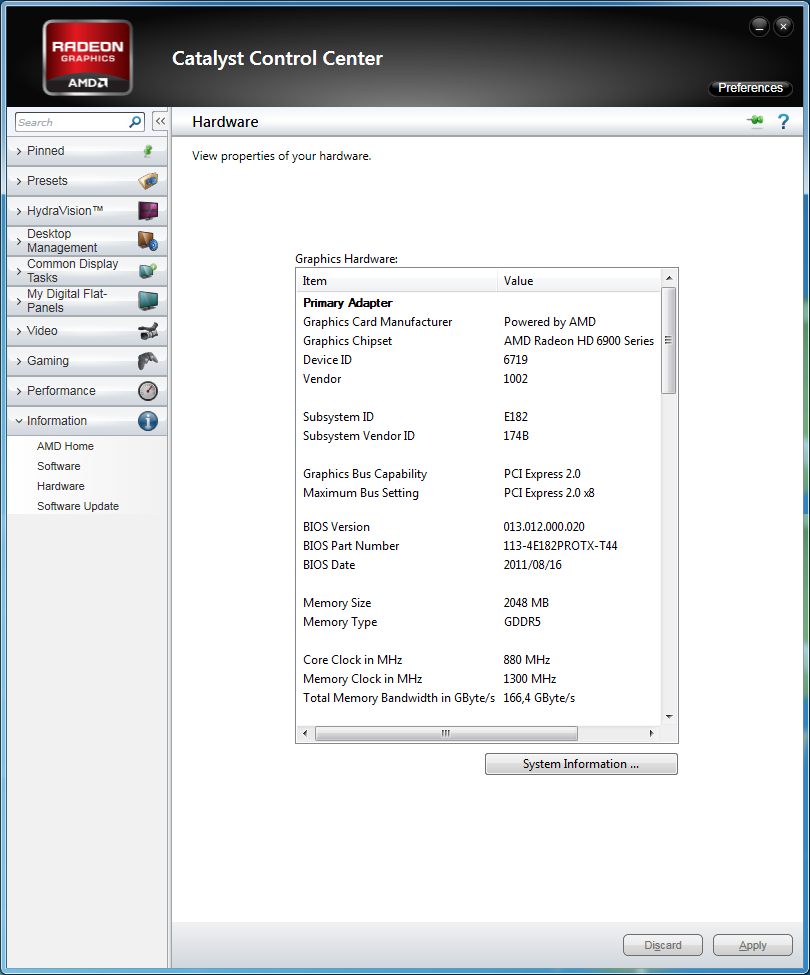Select the Graphics Card Manufacturer row label

pos(377,322)
